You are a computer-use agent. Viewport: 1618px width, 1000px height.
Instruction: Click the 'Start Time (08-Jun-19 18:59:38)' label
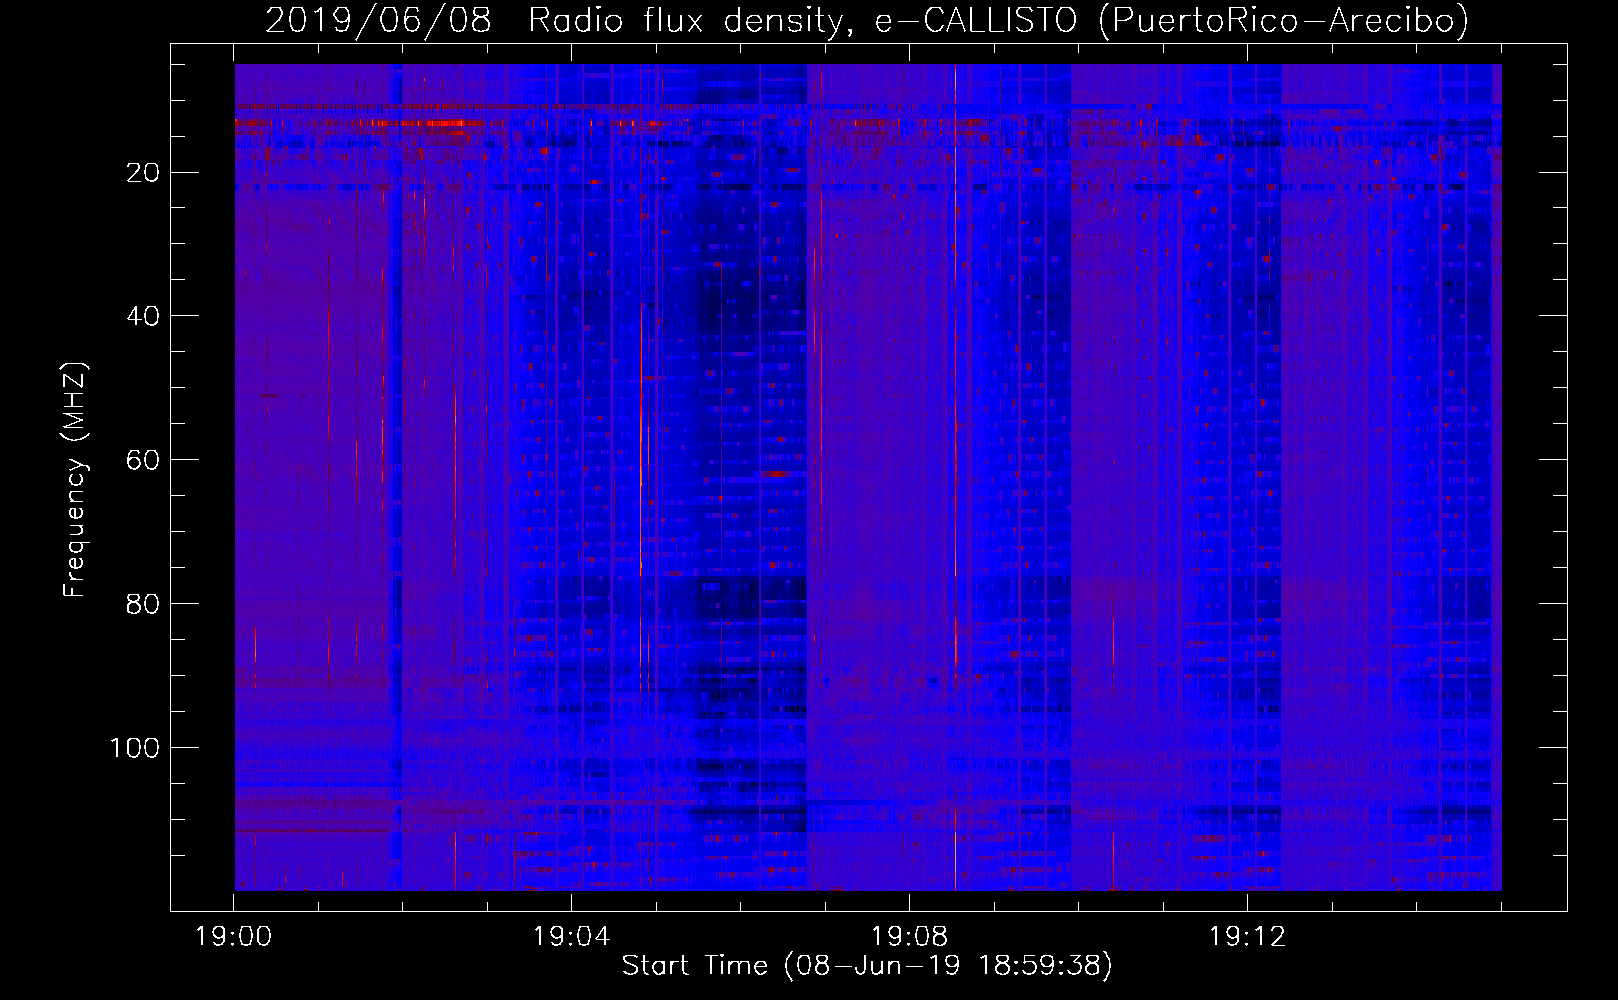click(x=867, y=965)
